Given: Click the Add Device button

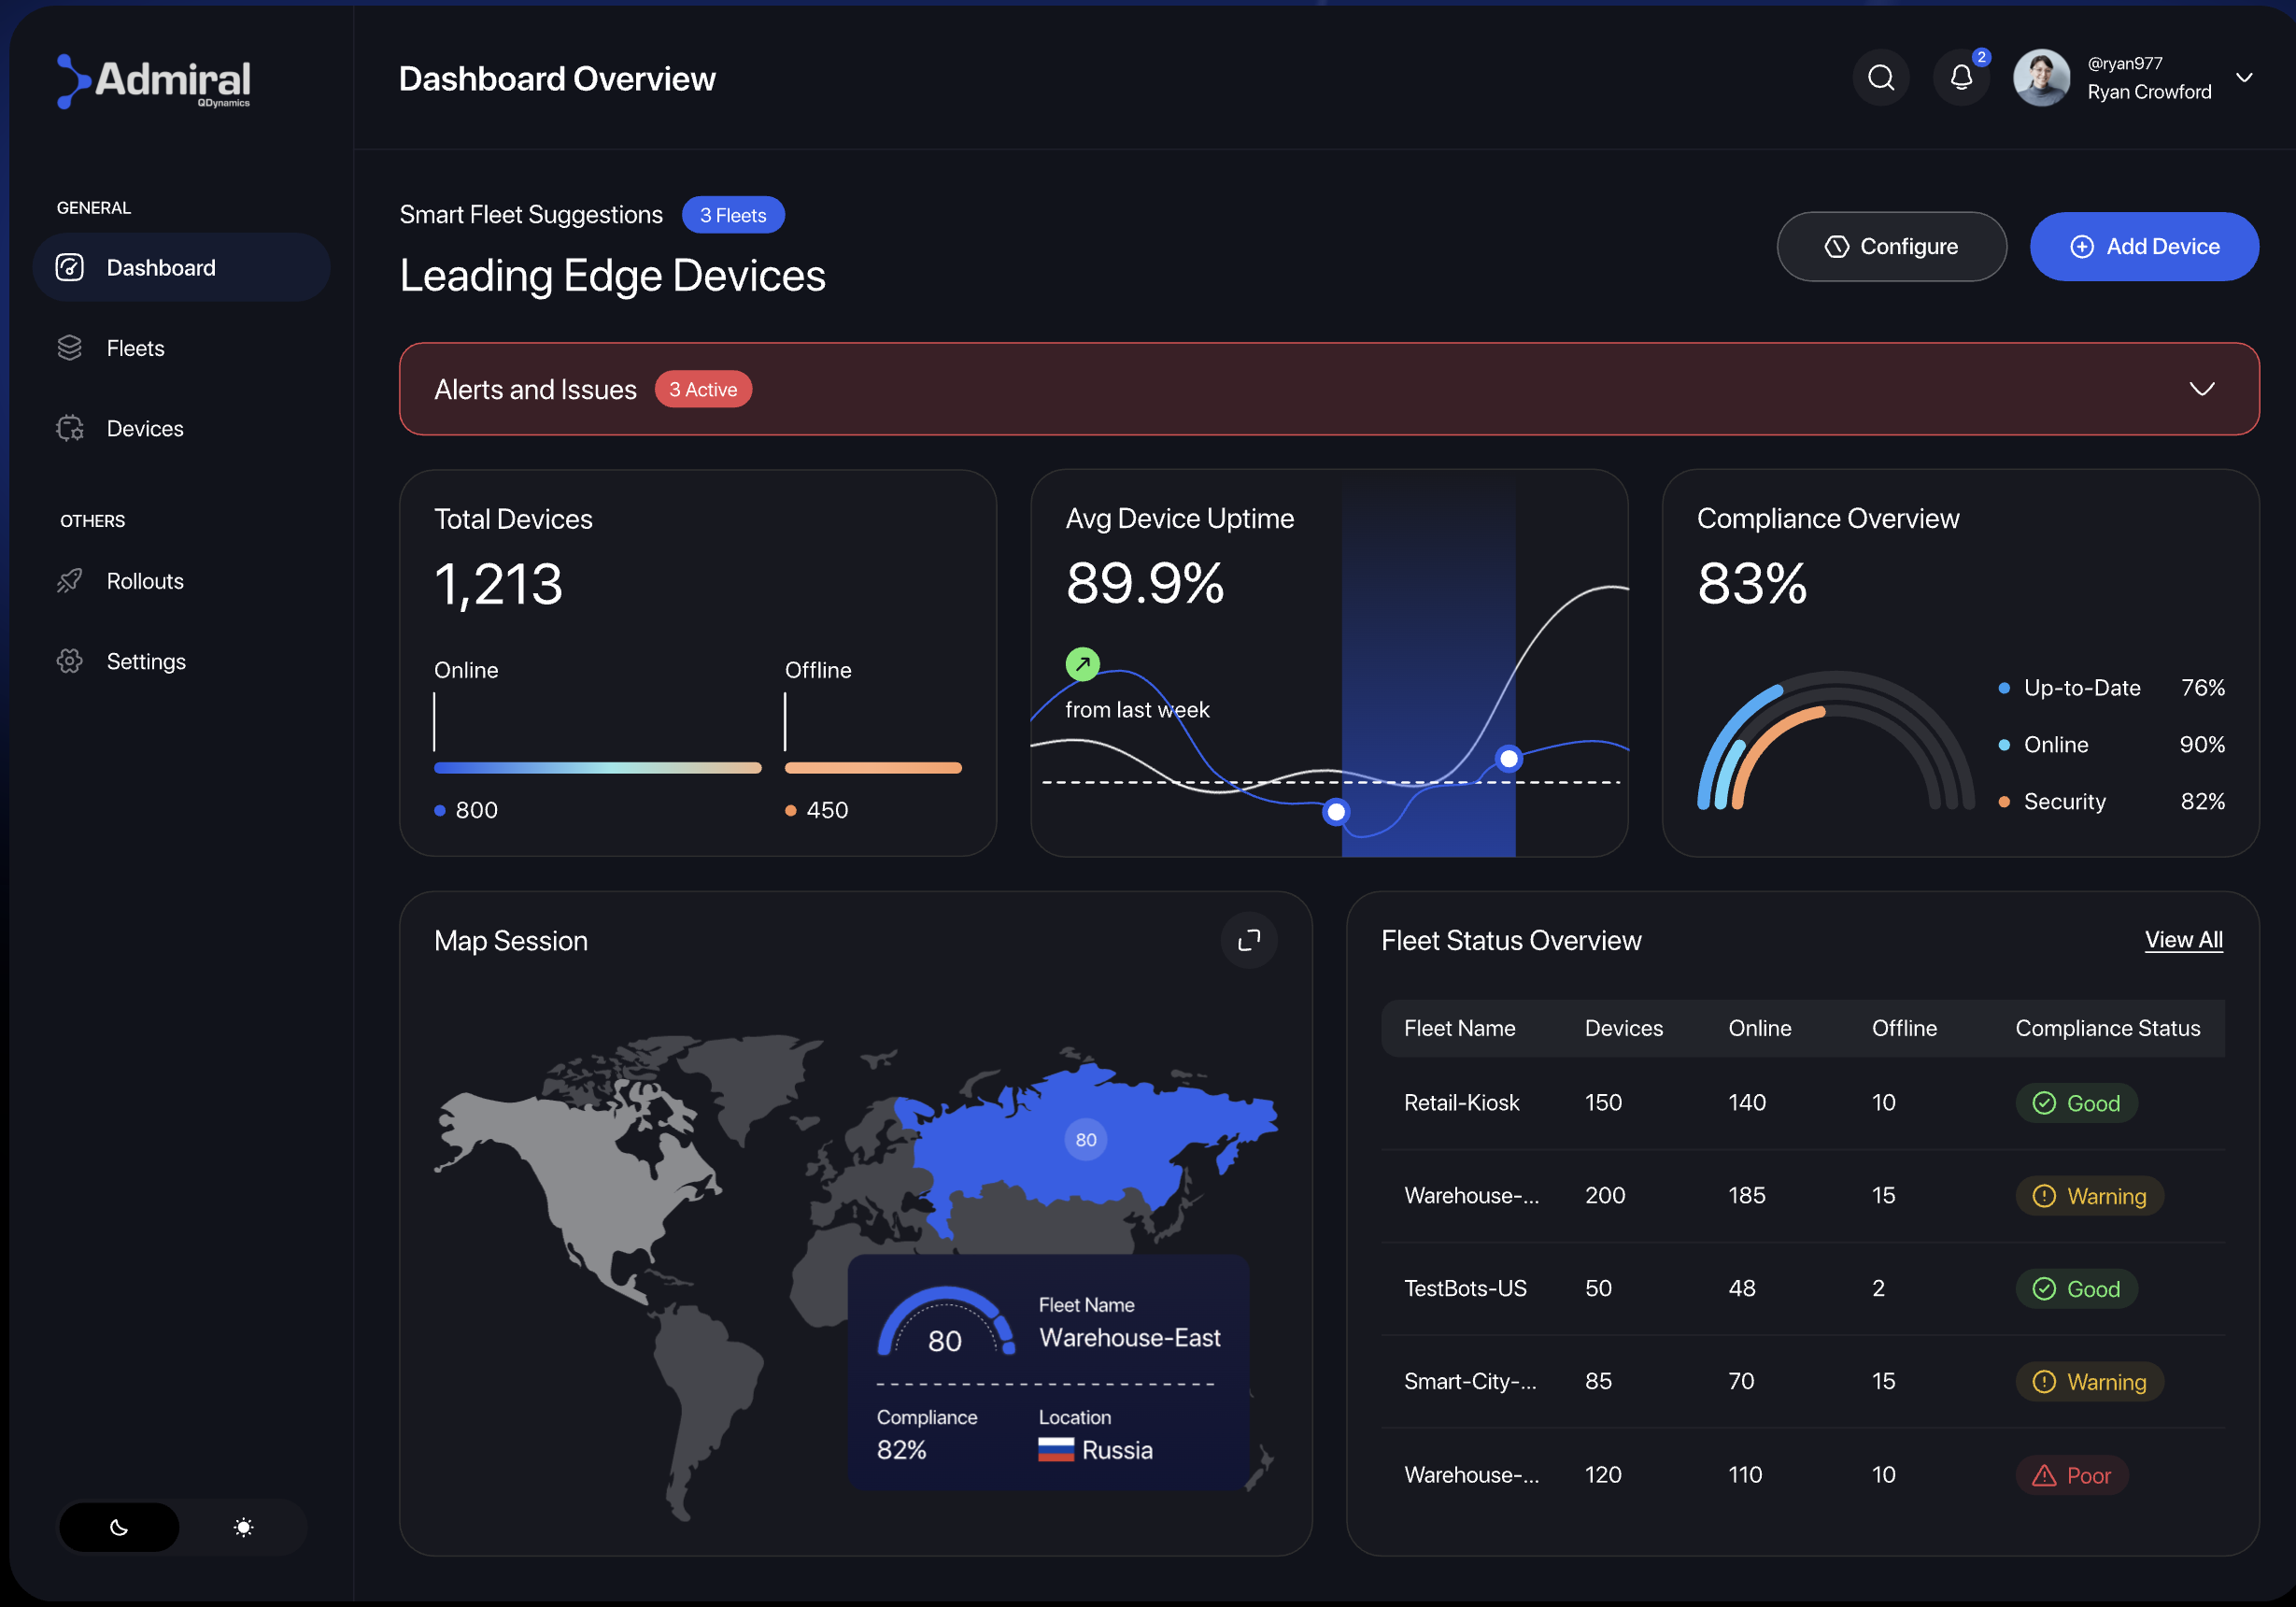Looking at the screenshot, I should (x=2144, y=246).
